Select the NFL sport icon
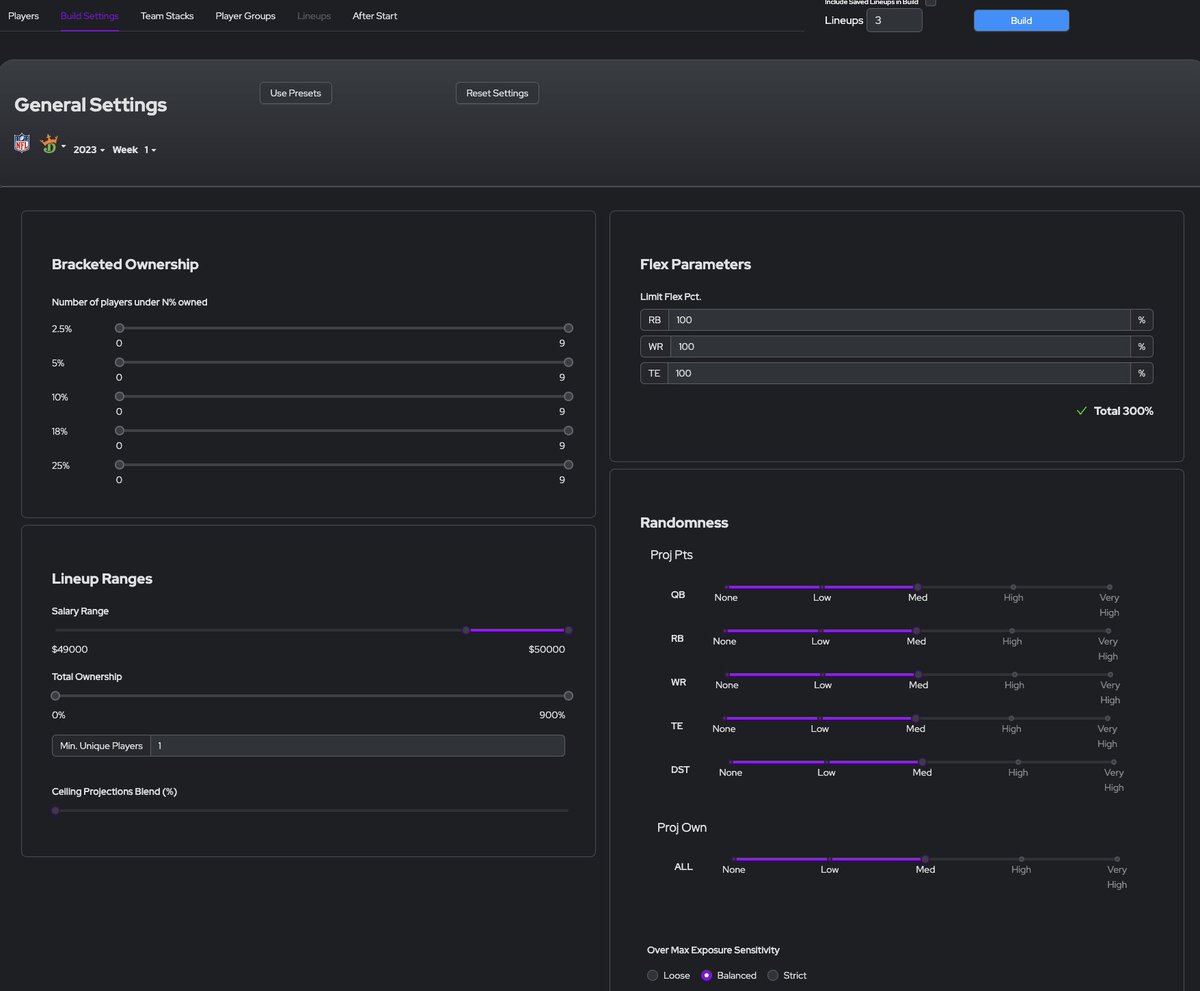 pyautogui.click(x=21, y=142)
